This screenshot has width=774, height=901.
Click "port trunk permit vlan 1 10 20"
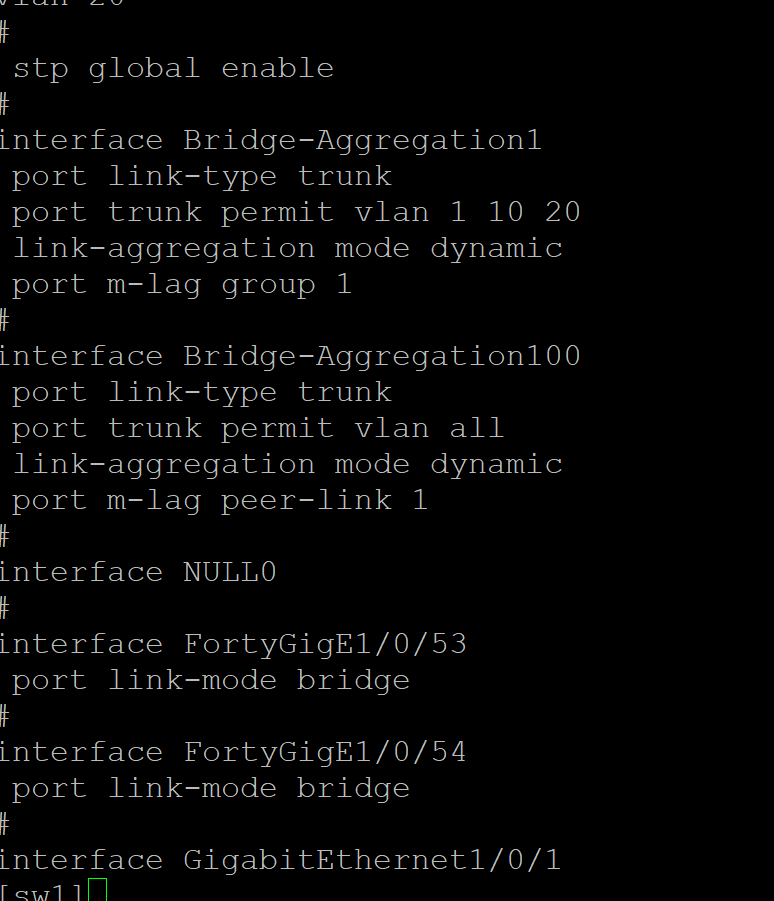[x=296, y=212]
